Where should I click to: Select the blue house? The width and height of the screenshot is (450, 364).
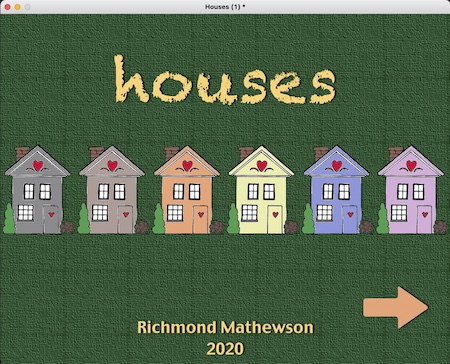tap(336, 190)
